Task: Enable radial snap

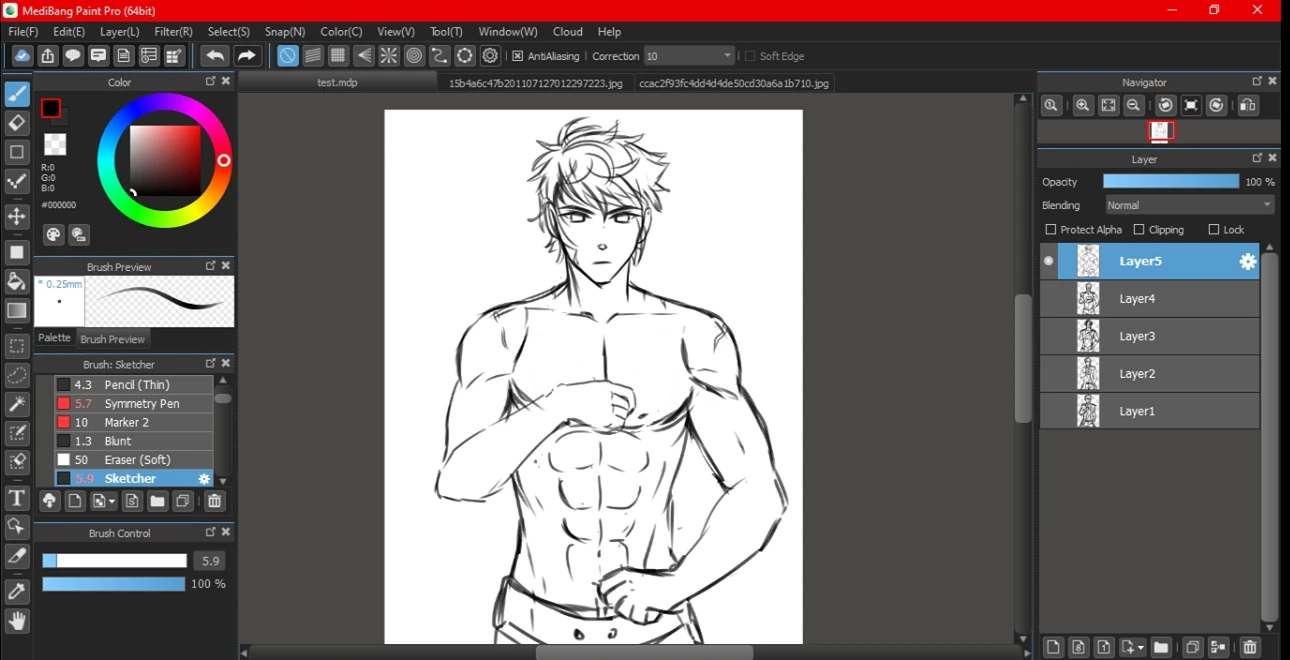Action: pyautogui.click(x=389, y=56)
